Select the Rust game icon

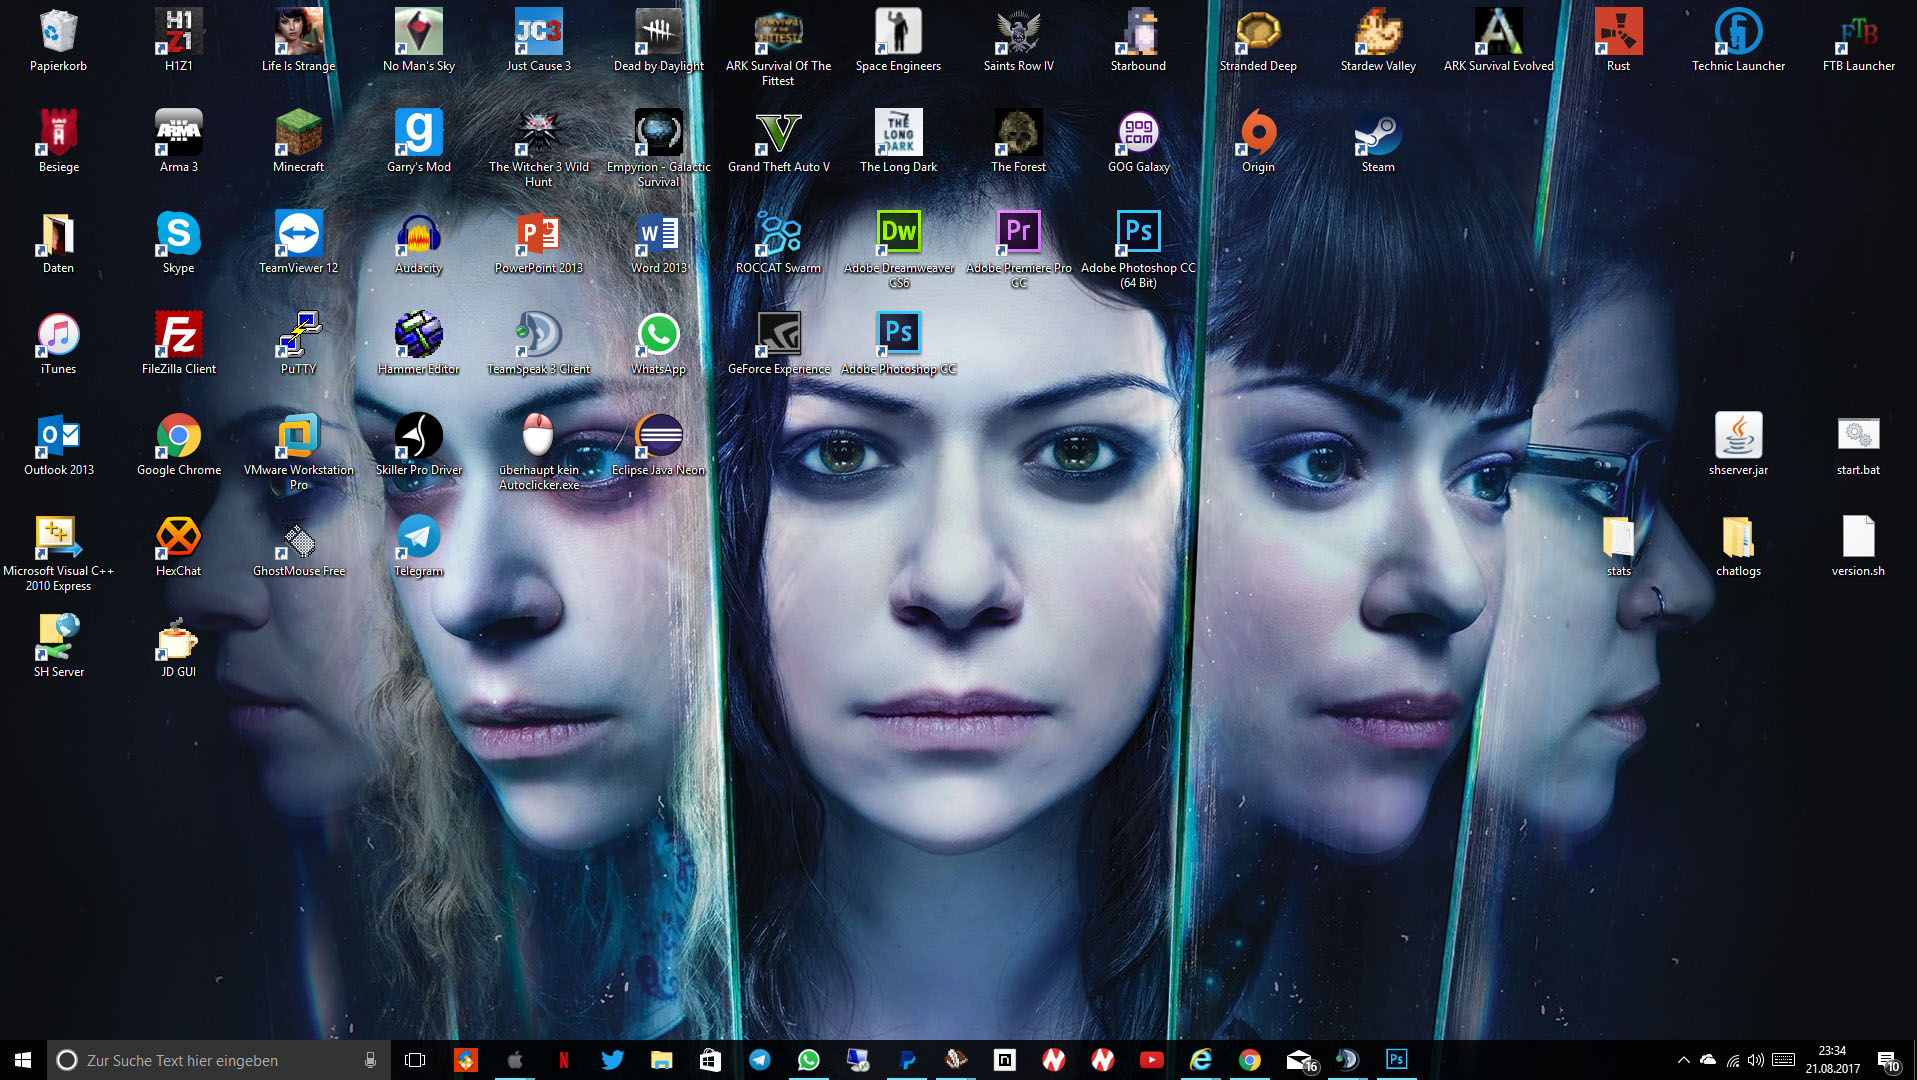[x=1618, y=41]
